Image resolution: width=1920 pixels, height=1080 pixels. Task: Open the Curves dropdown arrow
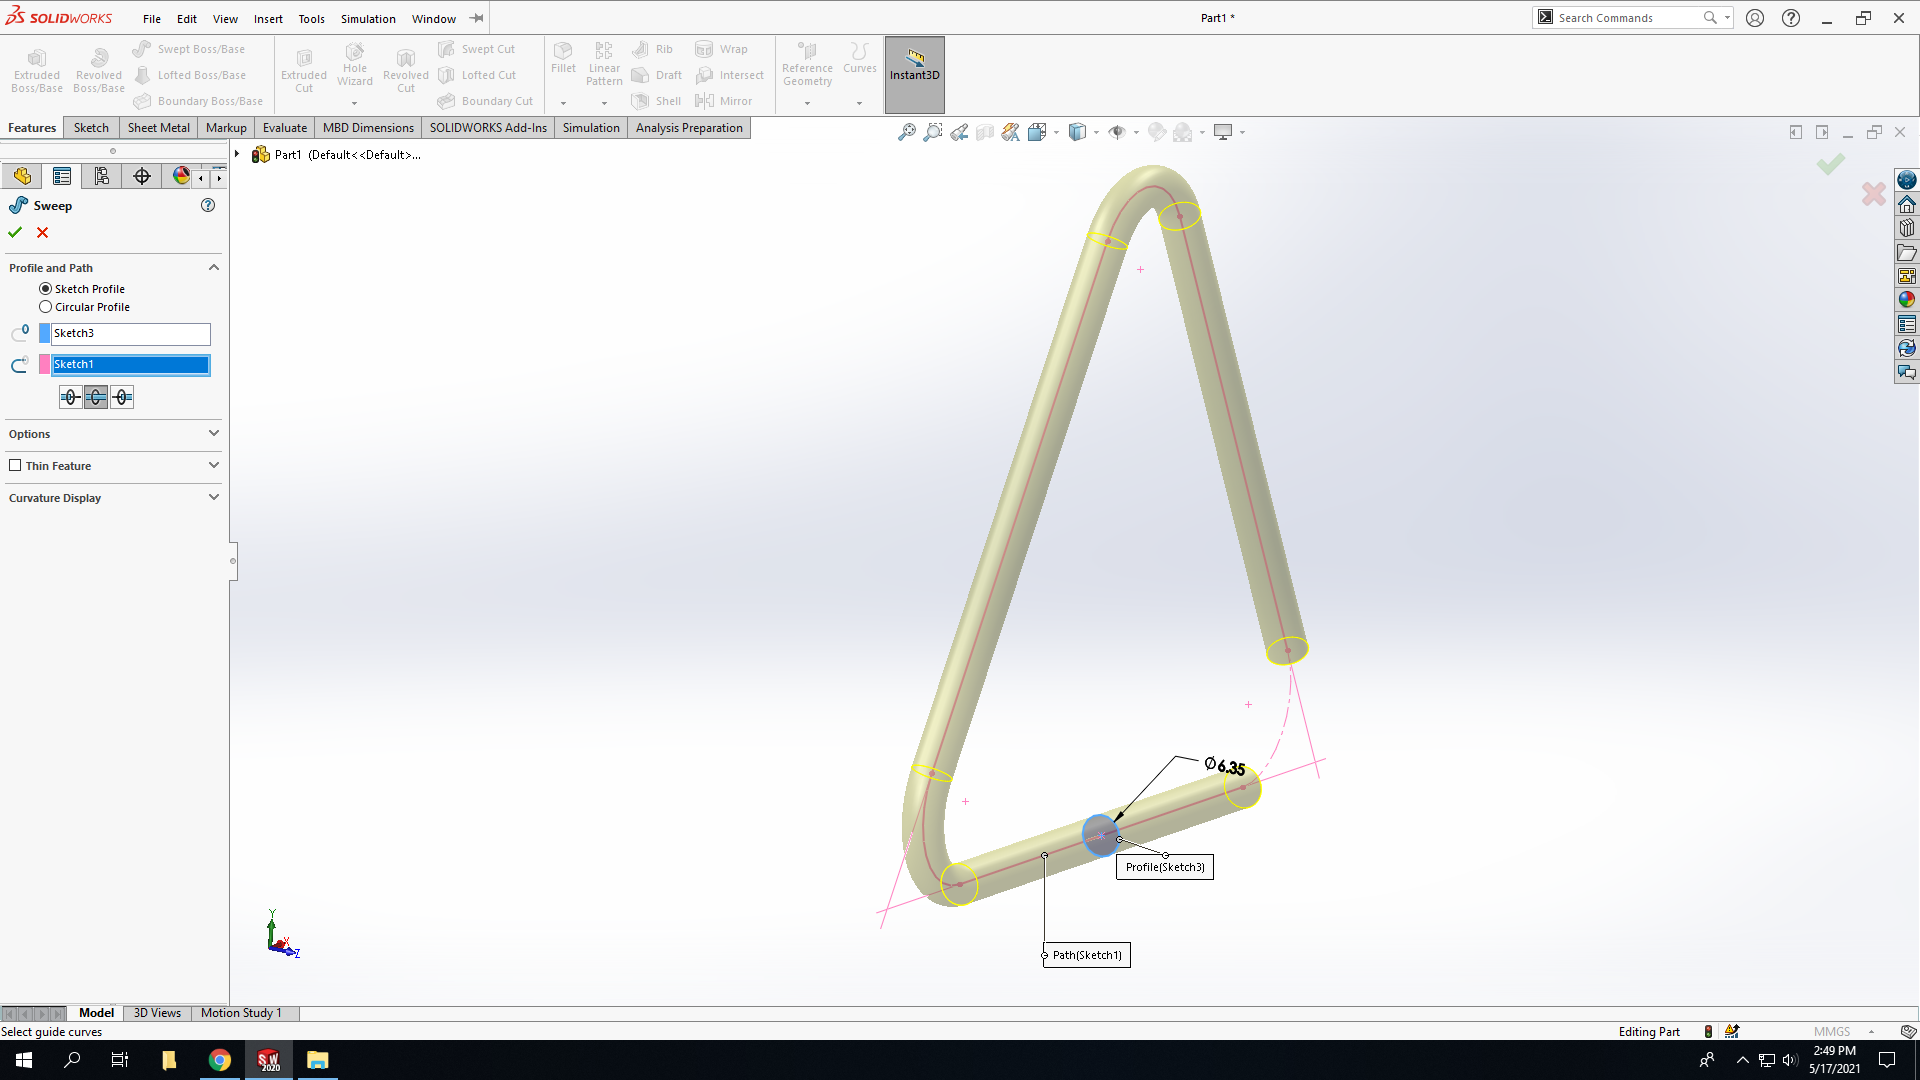859,103
